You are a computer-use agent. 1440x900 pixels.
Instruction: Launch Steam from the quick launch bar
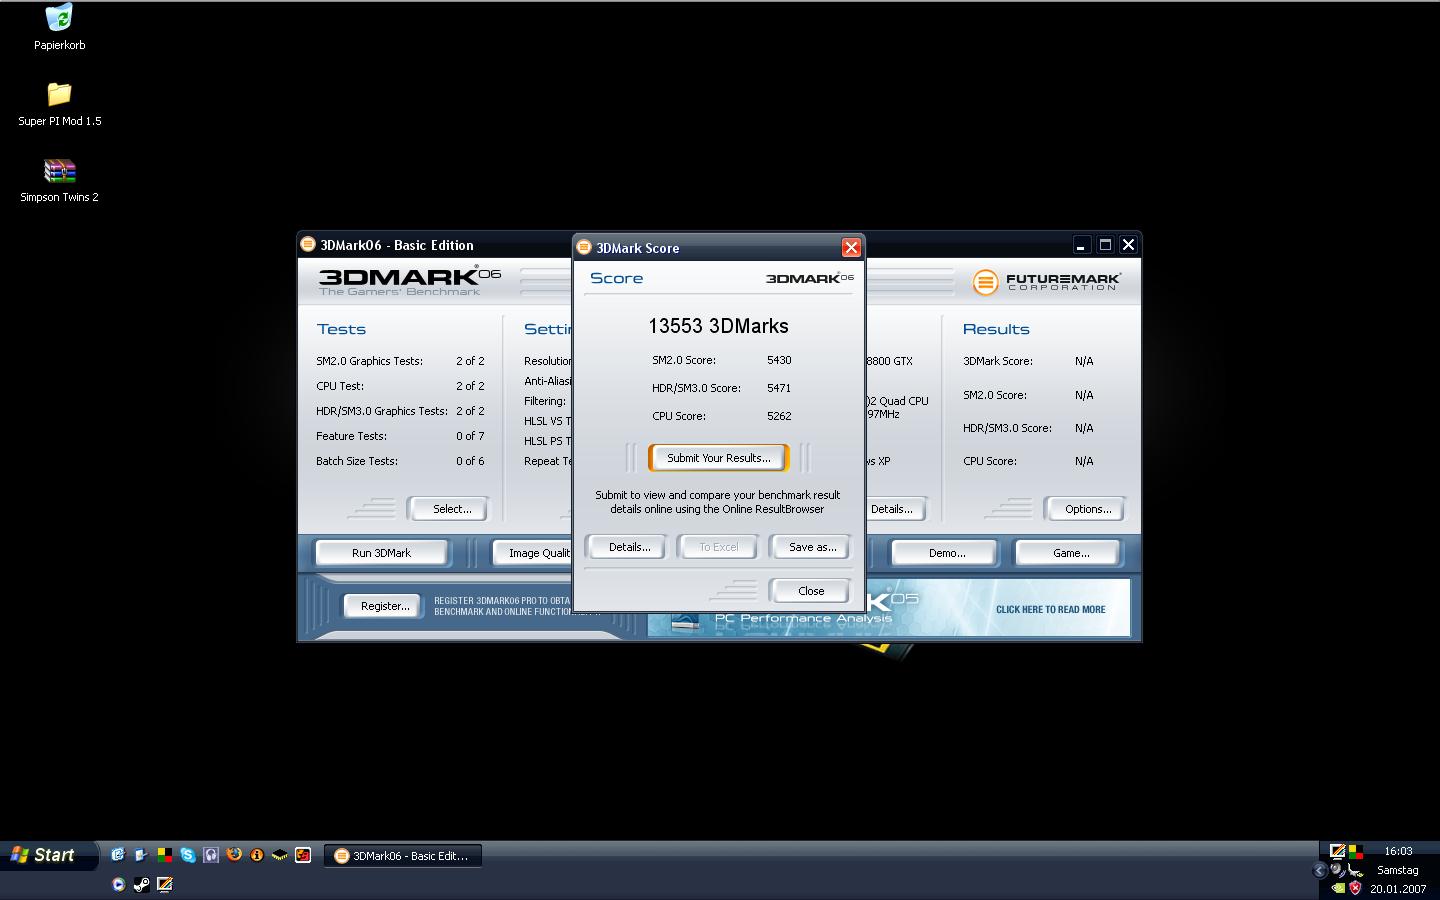click(142, 884)
